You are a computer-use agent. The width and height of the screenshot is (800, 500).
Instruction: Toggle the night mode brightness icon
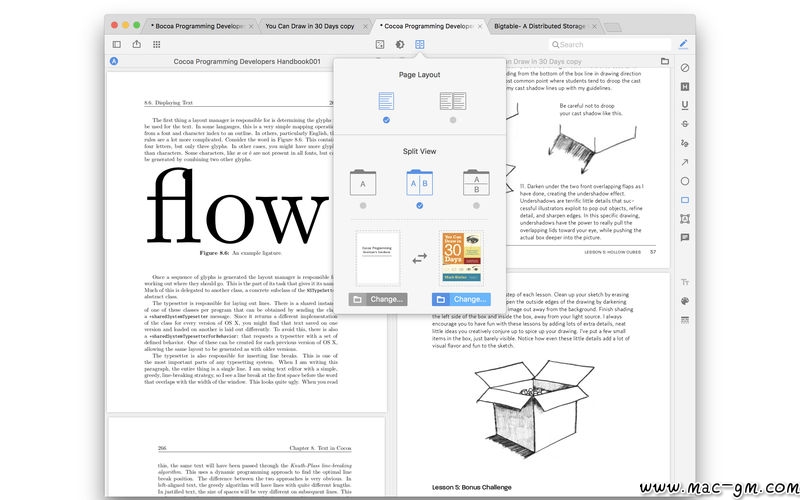(400, 44)
